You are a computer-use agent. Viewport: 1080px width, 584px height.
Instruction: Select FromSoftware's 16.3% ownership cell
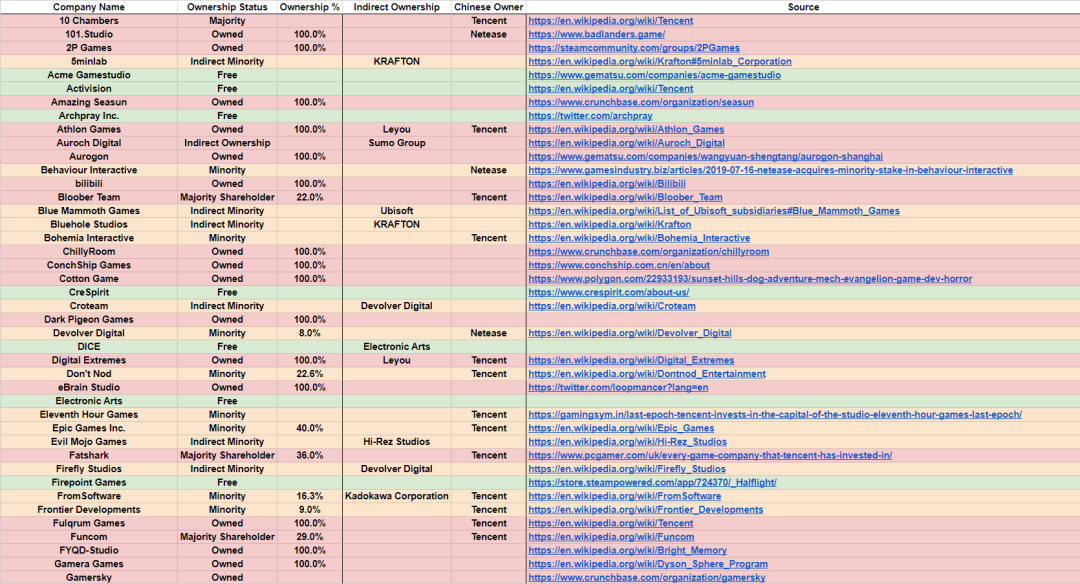tap(309, 497)
